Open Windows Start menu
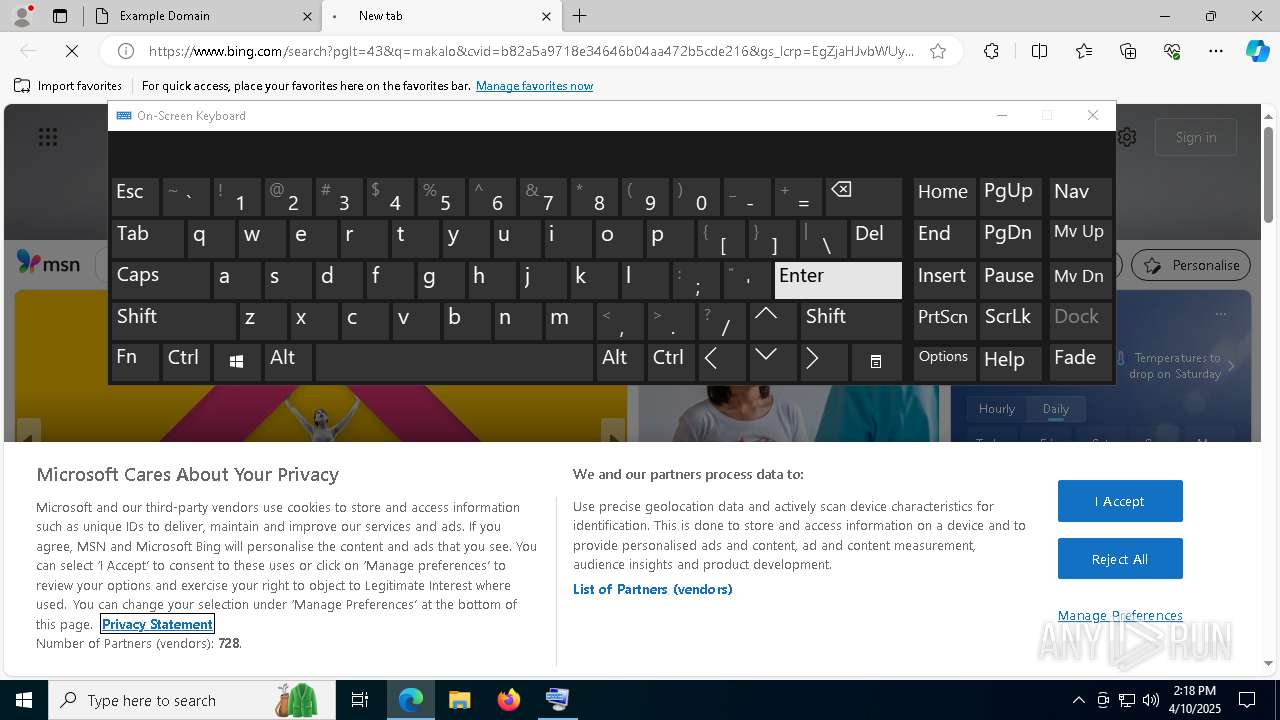The width and height of the screenshot is (1280, 720). 24,700
